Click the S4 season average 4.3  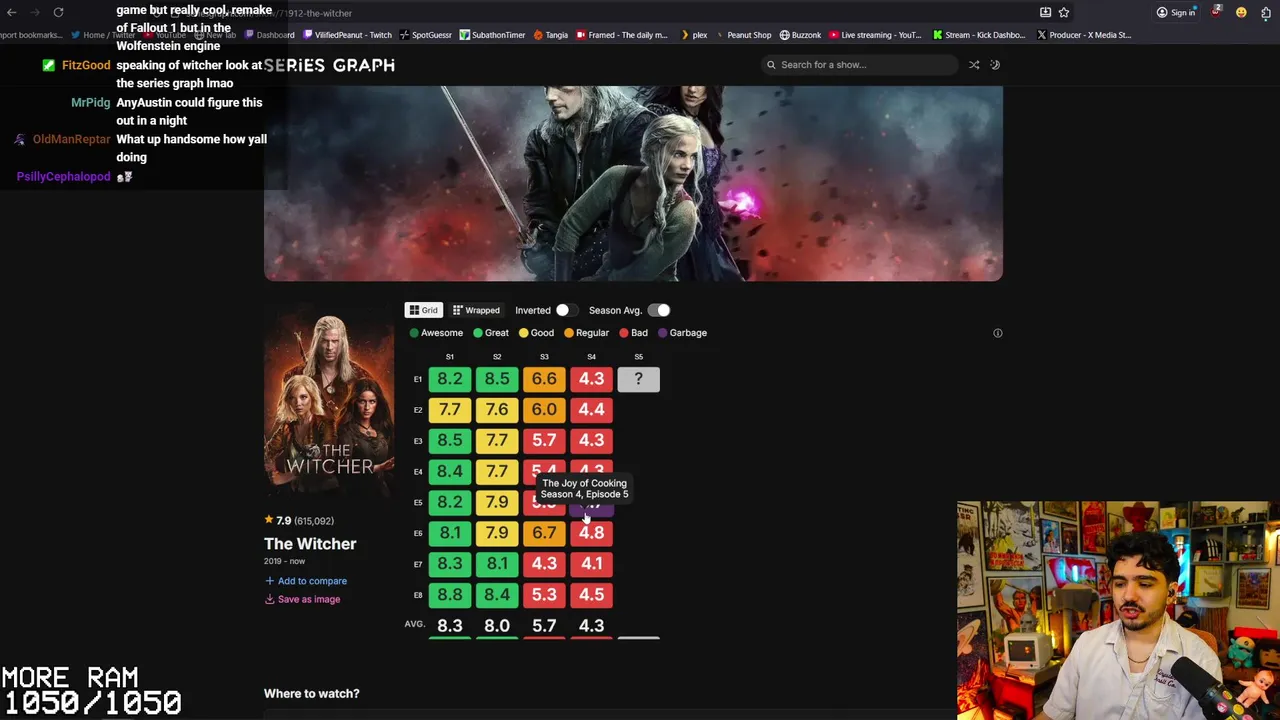coord(591,626)
